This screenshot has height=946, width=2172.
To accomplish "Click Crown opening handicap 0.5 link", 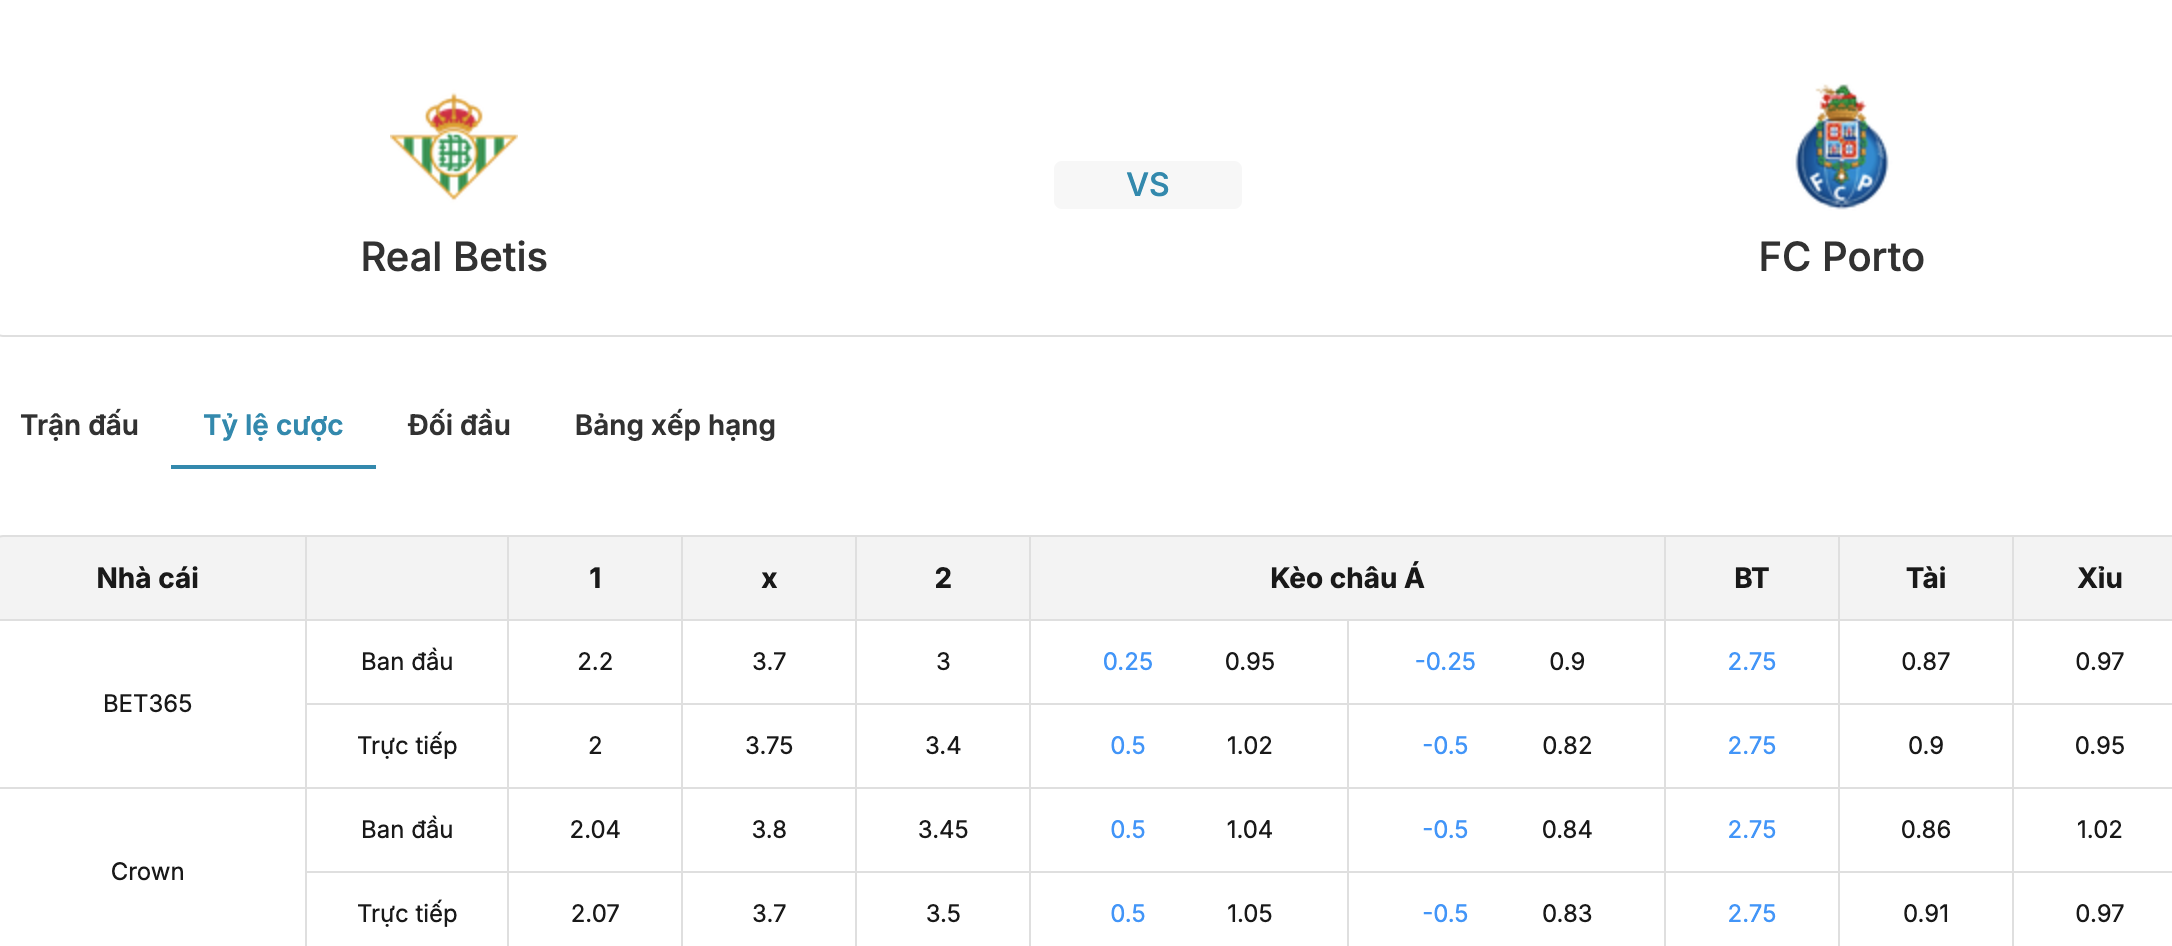I will pos(1128,830).
